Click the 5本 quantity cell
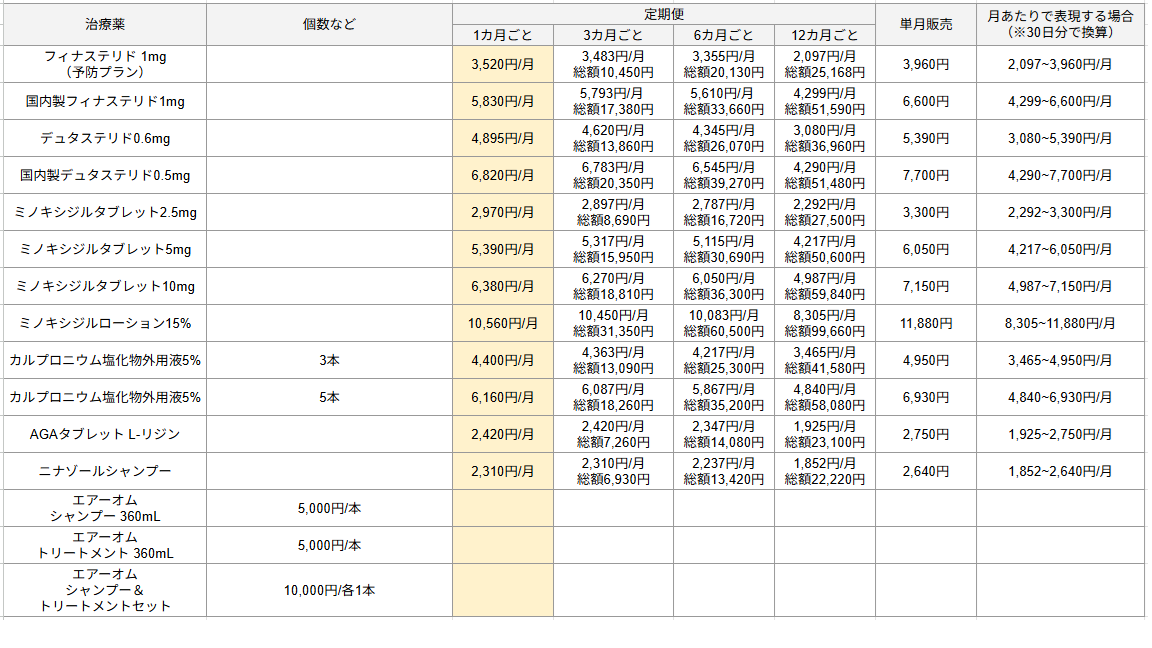Screen dimensions: 1152x648 pos(329,397)
